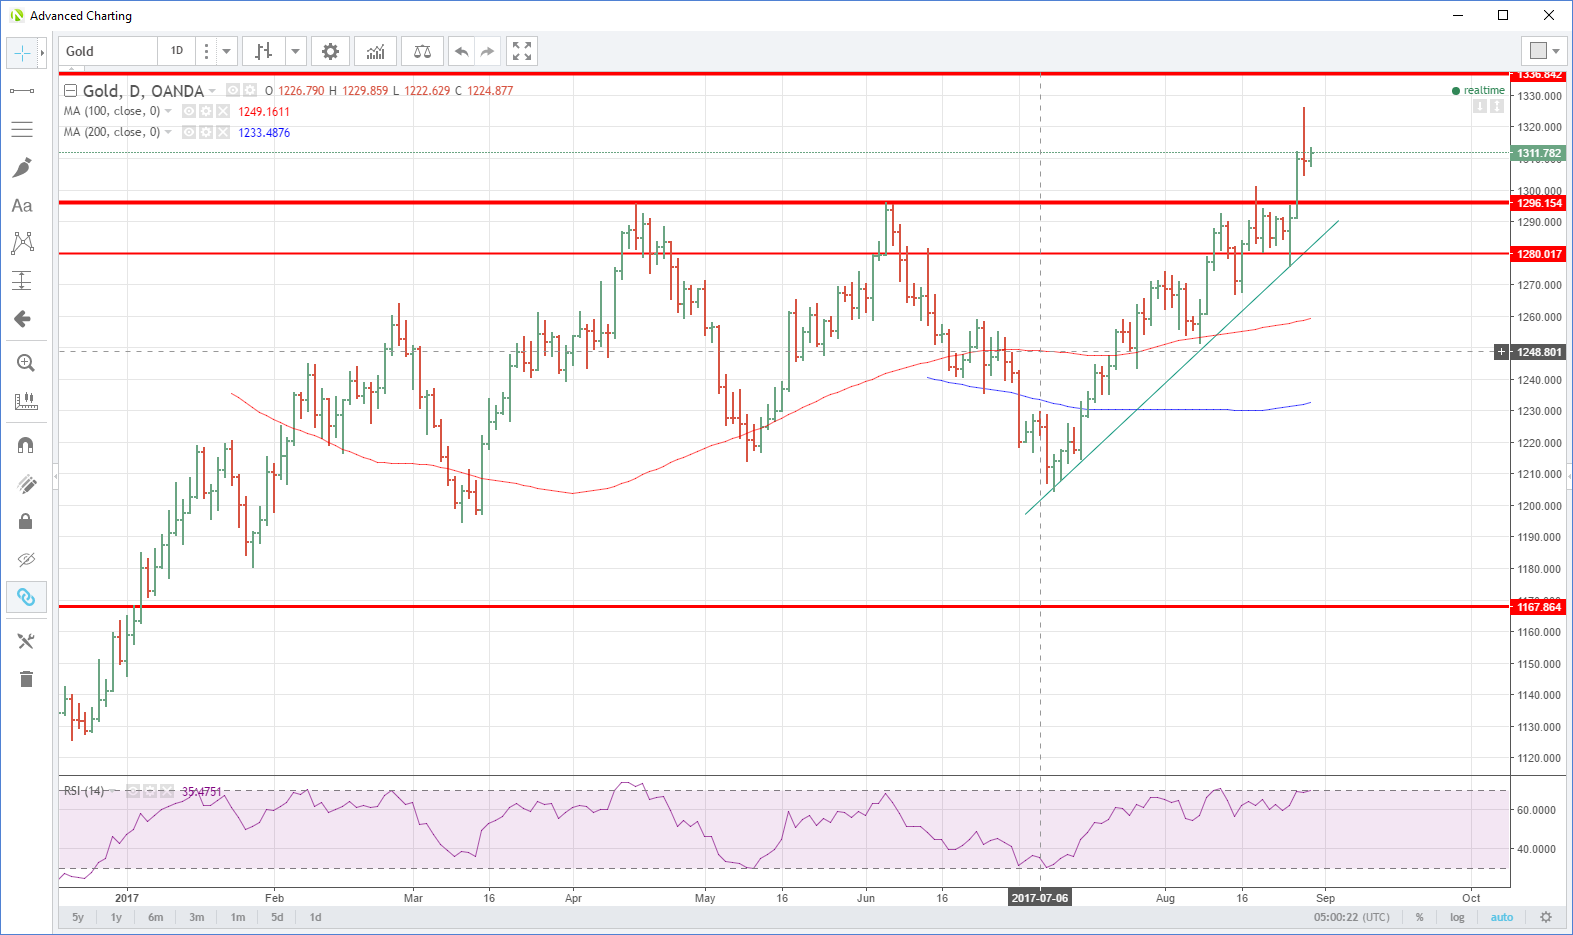Select the crosshair cursor tool
The height and width of the screenshot is (935, 1573).
coord(22,53)
